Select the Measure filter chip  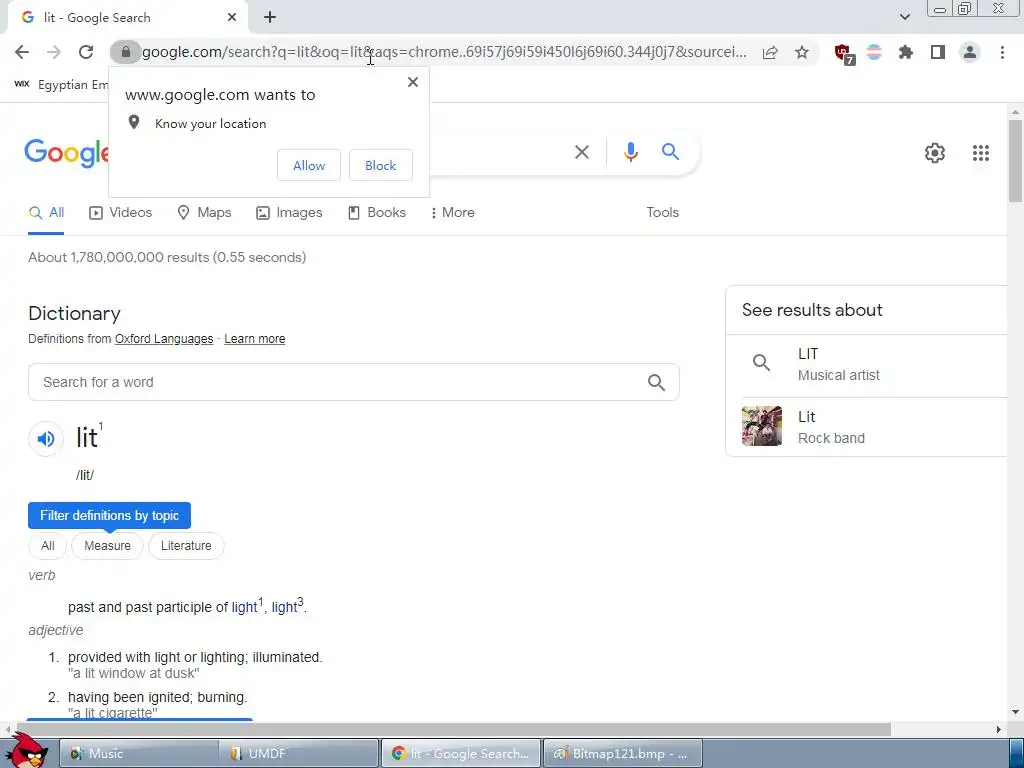tap(107, 546)
